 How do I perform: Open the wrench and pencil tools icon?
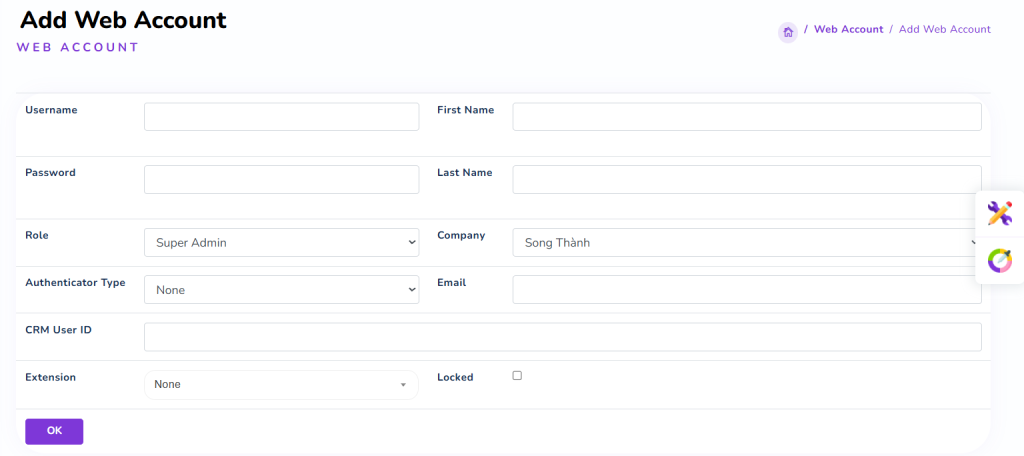(x=999, y=213)
